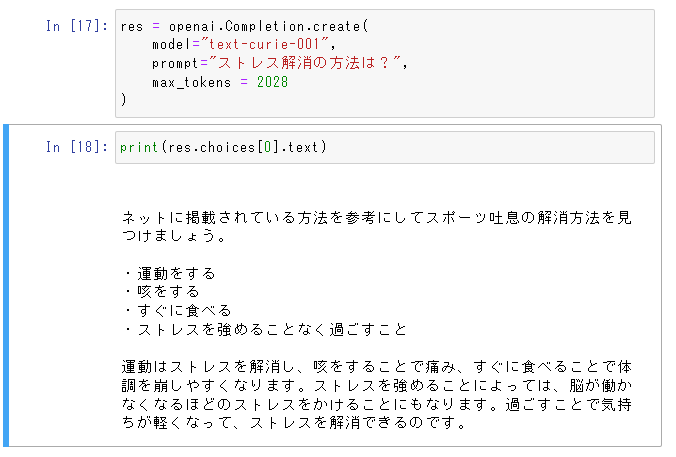Select the In [18] prompt label

point(77,147)
